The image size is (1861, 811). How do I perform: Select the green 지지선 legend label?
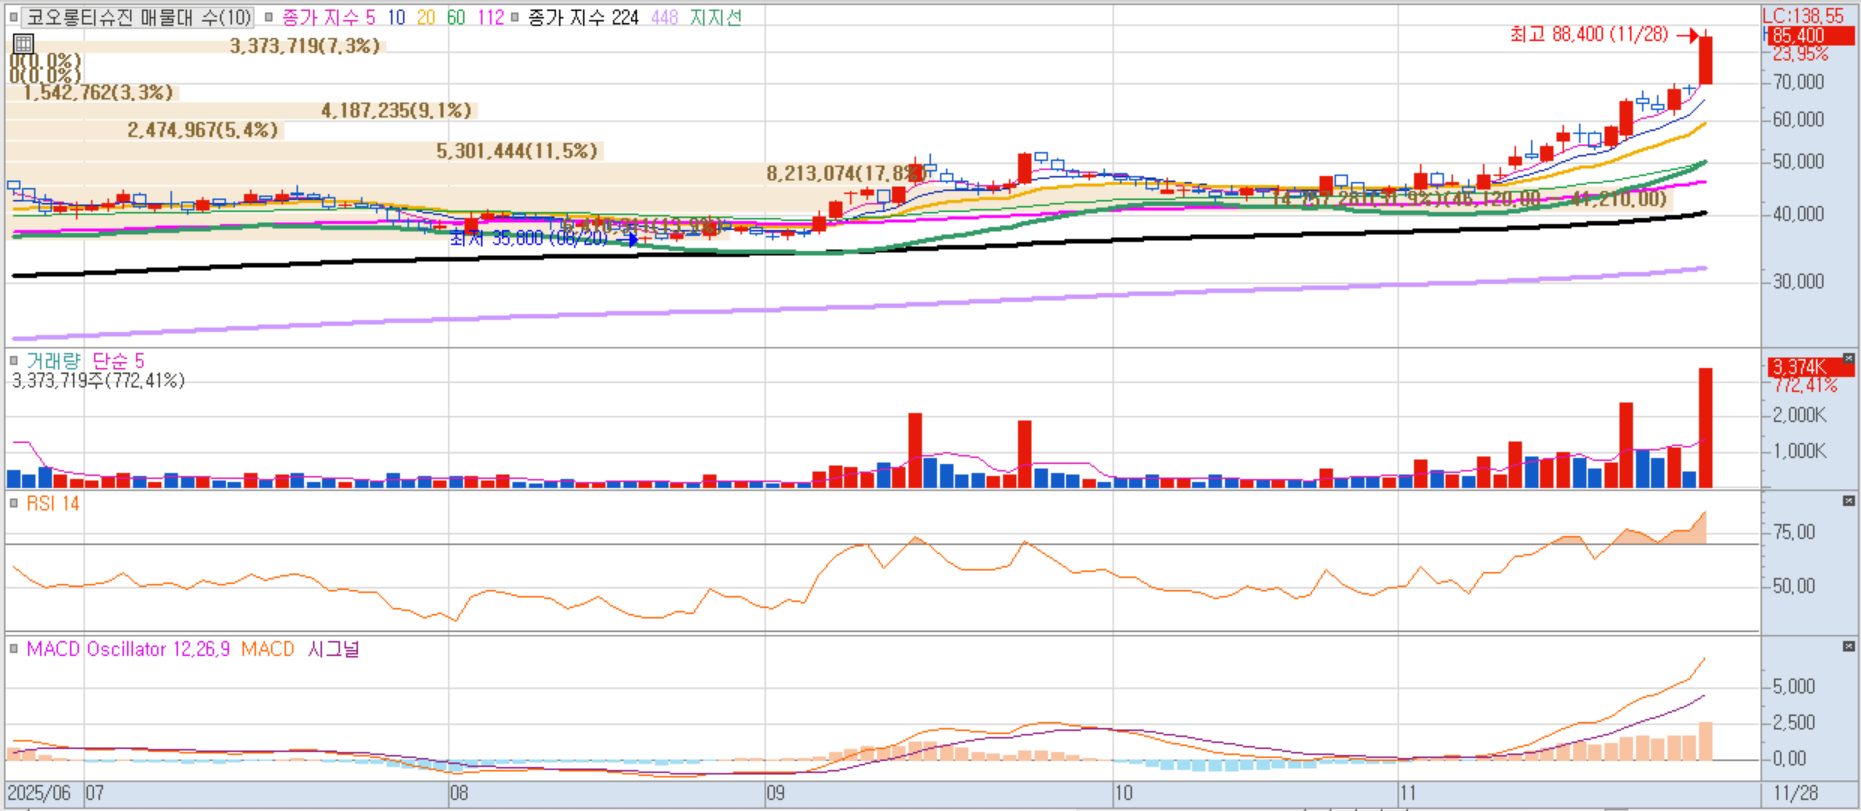pyautogui.click(x=716, y=17)
